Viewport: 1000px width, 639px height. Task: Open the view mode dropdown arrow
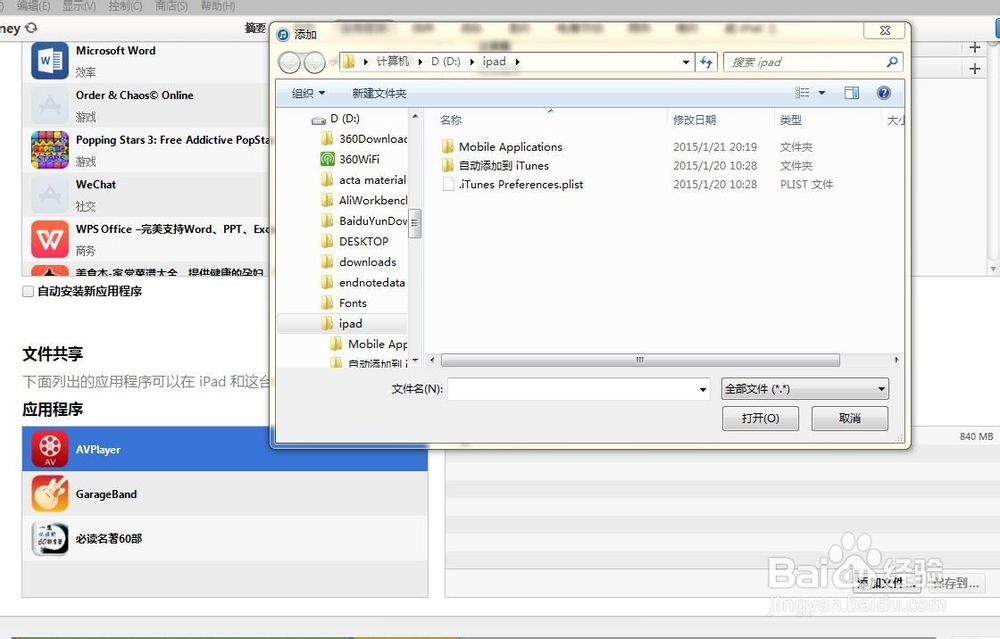tap(822, 92)
